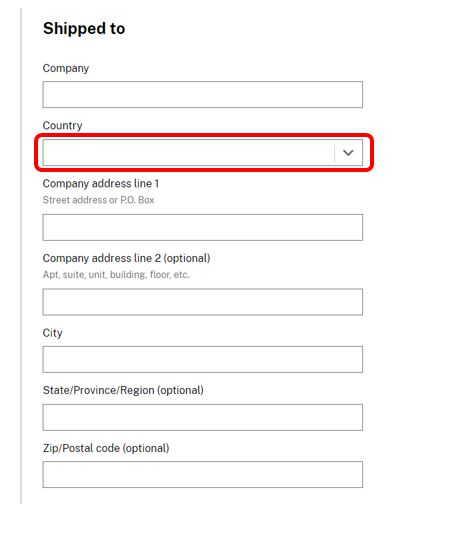Click the down chevron in the Country dropdown
The height and width of the screenshot is (542, 450).
pos(348,152)
